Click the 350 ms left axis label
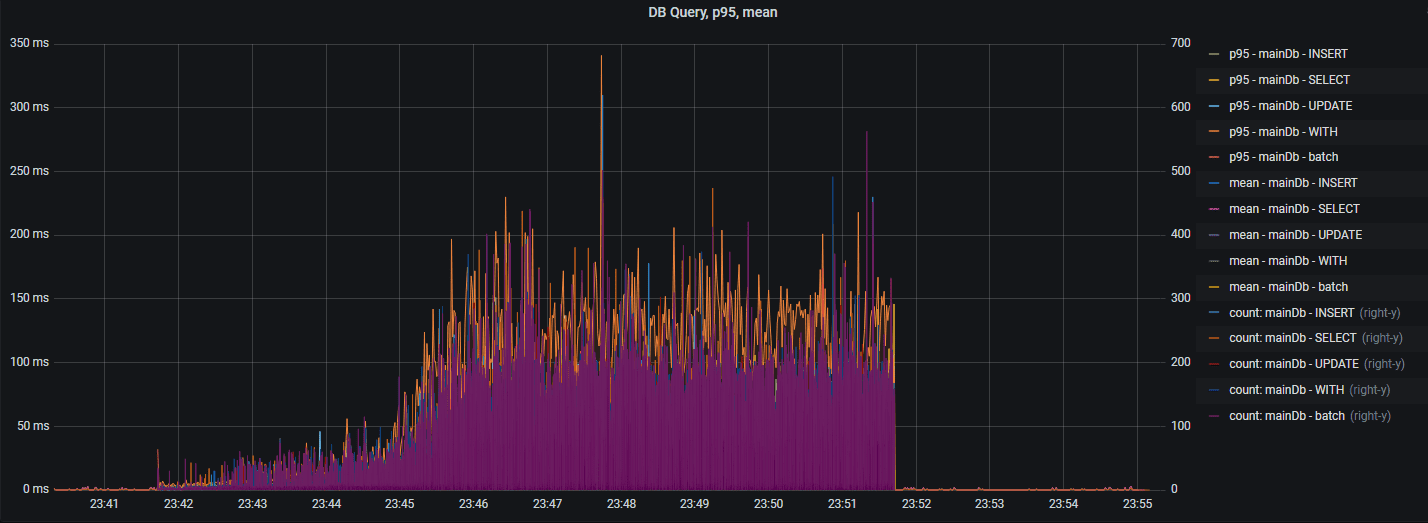Screen dimensions: 1428x523 coord(28,43)
